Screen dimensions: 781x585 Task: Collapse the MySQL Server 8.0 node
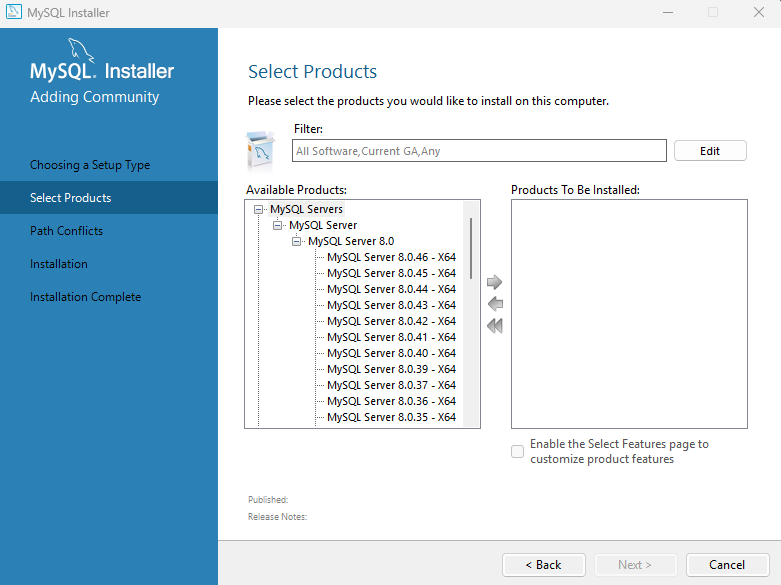click(x=296, y=241)
